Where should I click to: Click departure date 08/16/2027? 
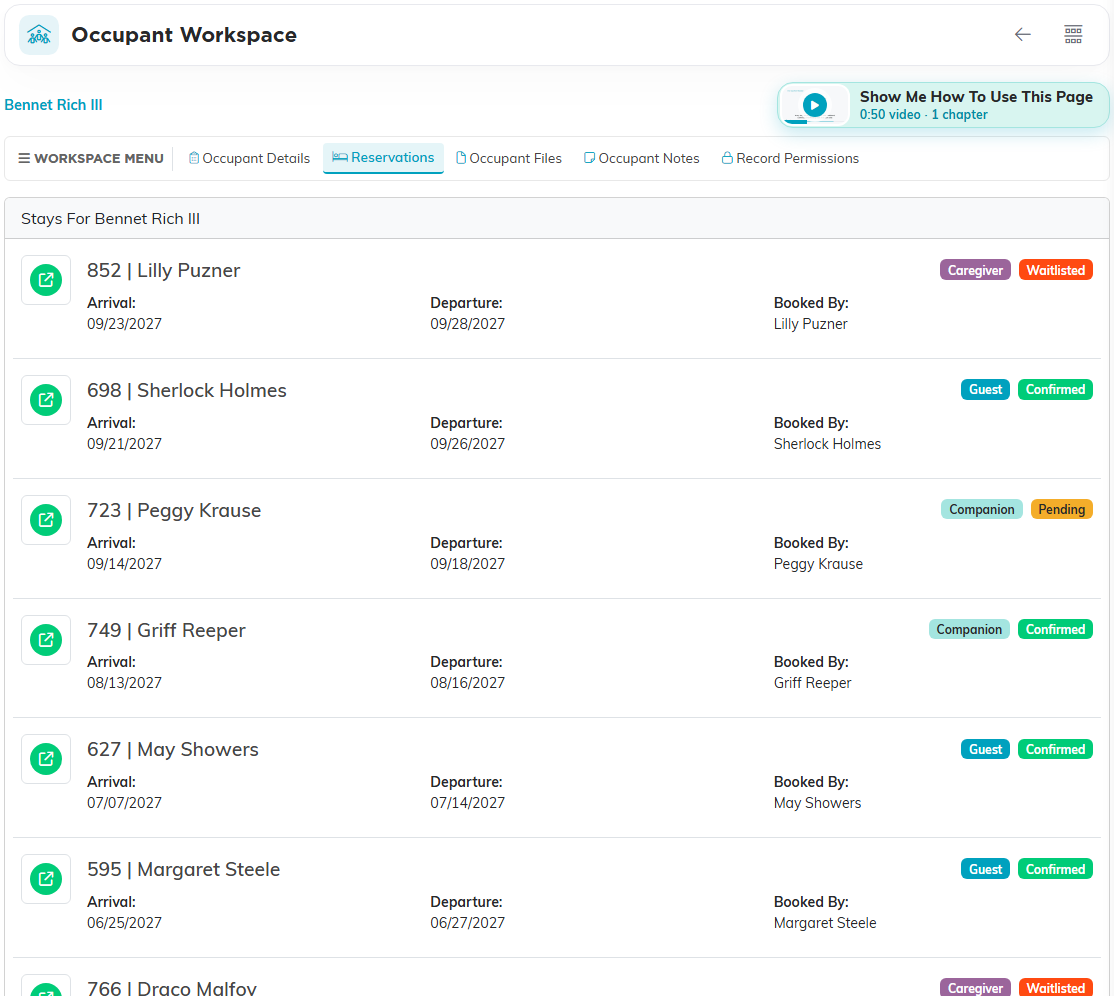click(x=467, y=683)
